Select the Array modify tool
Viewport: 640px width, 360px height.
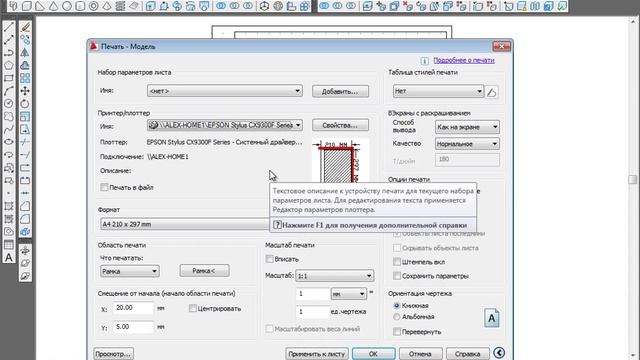coord(25,78)
